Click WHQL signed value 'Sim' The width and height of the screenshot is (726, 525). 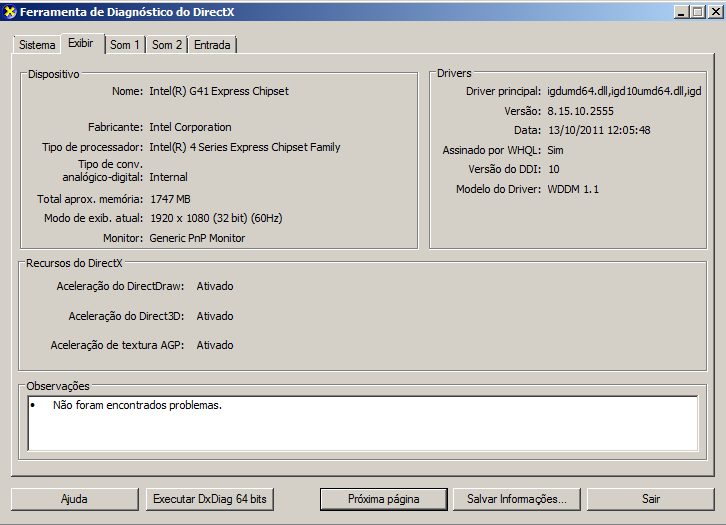[555, 150]
